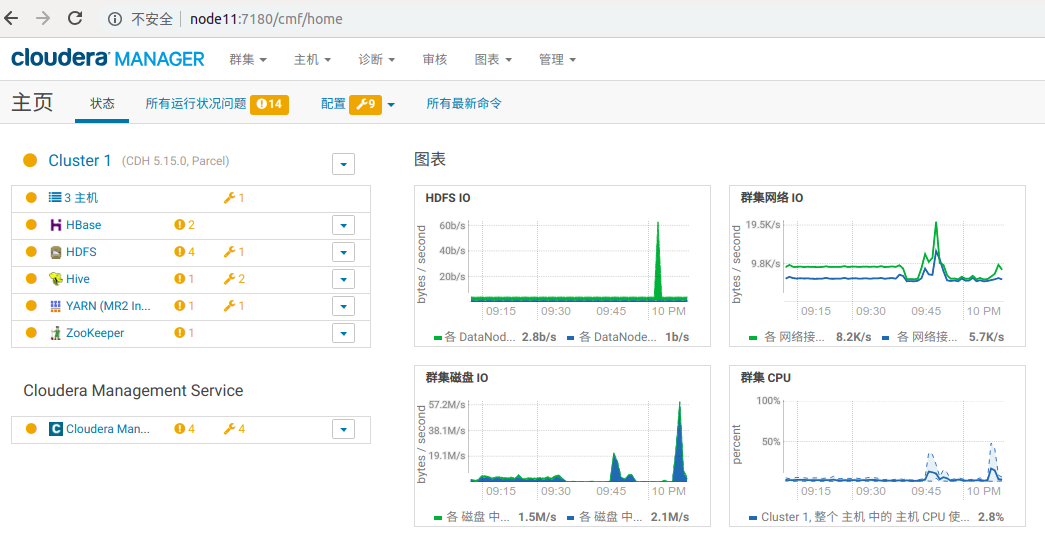This screenshot has width=1045, height=534.
Task: Open the 群集 CPU chart
Action: tap(878, 446)
